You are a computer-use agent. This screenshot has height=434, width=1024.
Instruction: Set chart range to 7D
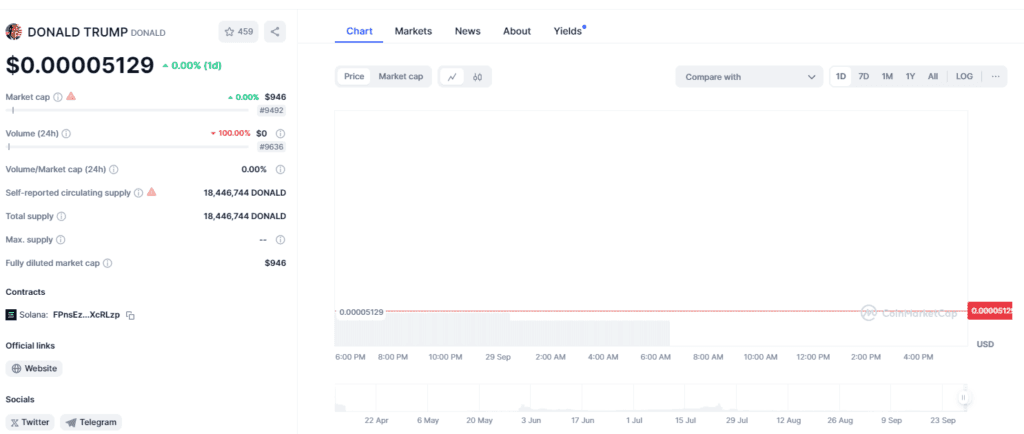click(863, 76)
